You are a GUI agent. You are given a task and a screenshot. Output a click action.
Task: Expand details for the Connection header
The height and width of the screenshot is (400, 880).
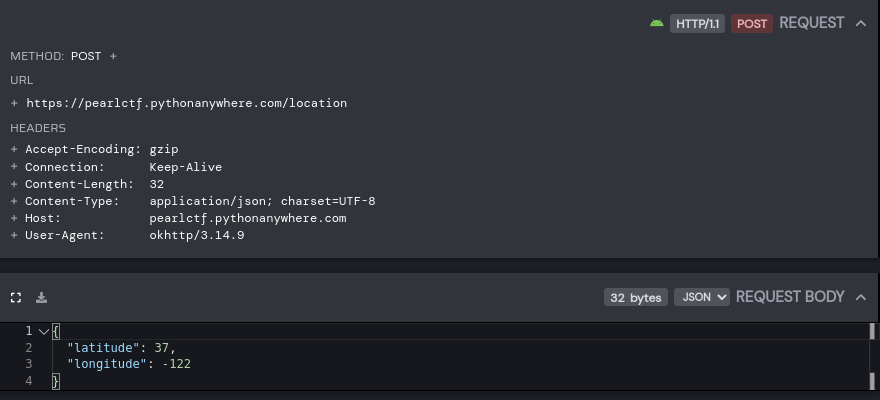(x=15, y=167)
